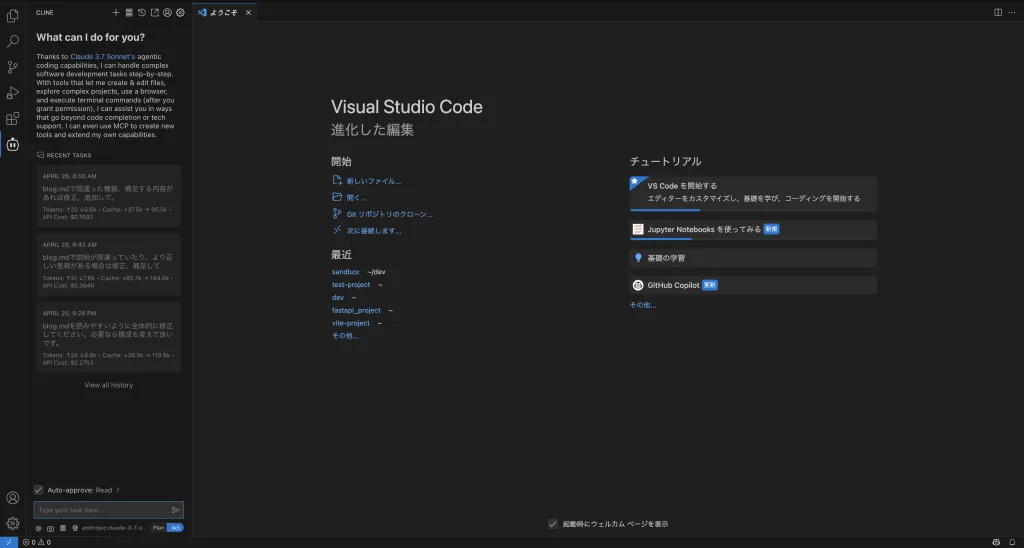Open the April 25, 9:26 PM recent task
This screenshot has height=548, width=1024.
click(x=108, y=337)
